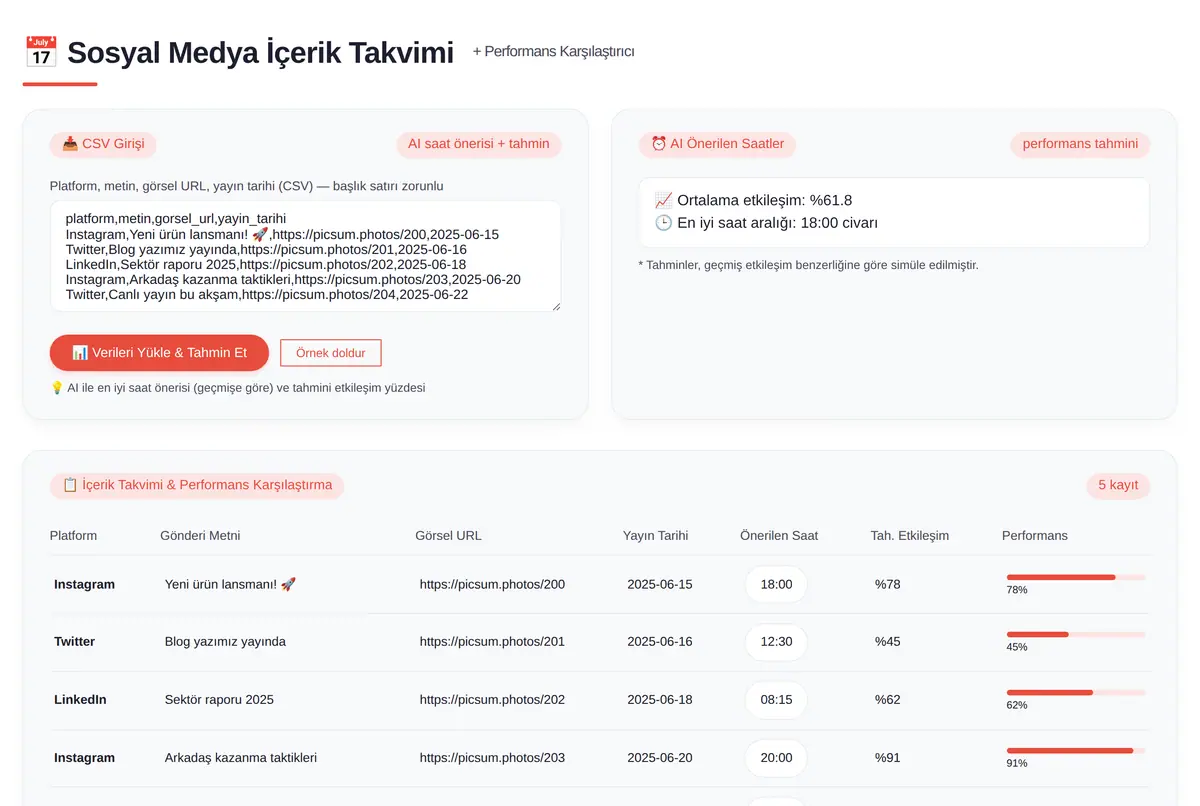Screen dimensions: 1200x806
Task: Click the 2025-06-15 date cell
Action: (660, 584)
